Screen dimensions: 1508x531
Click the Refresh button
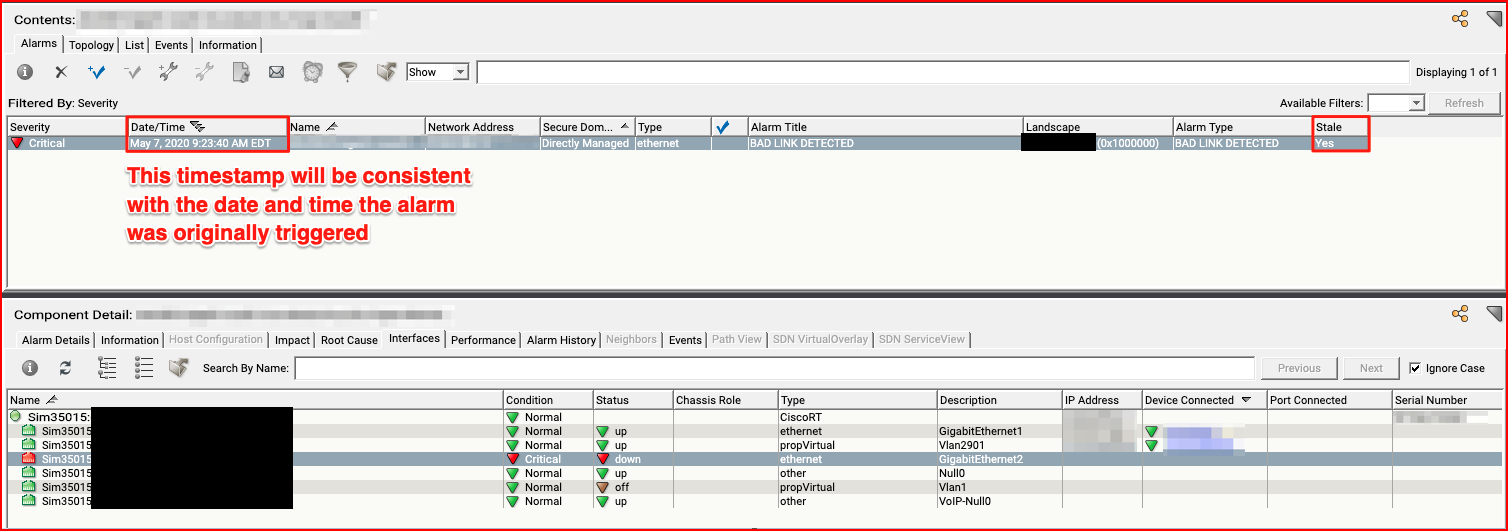1464,103
